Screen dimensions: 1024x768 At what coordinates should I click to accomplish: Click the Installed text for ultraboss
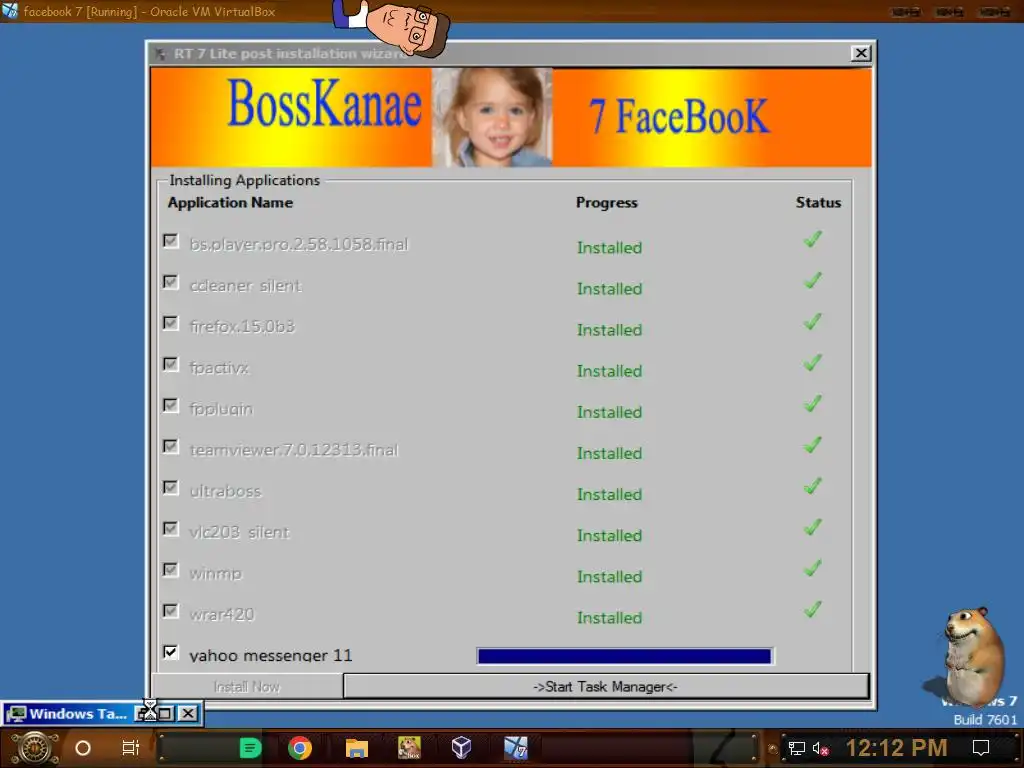[x=609, y=494]
